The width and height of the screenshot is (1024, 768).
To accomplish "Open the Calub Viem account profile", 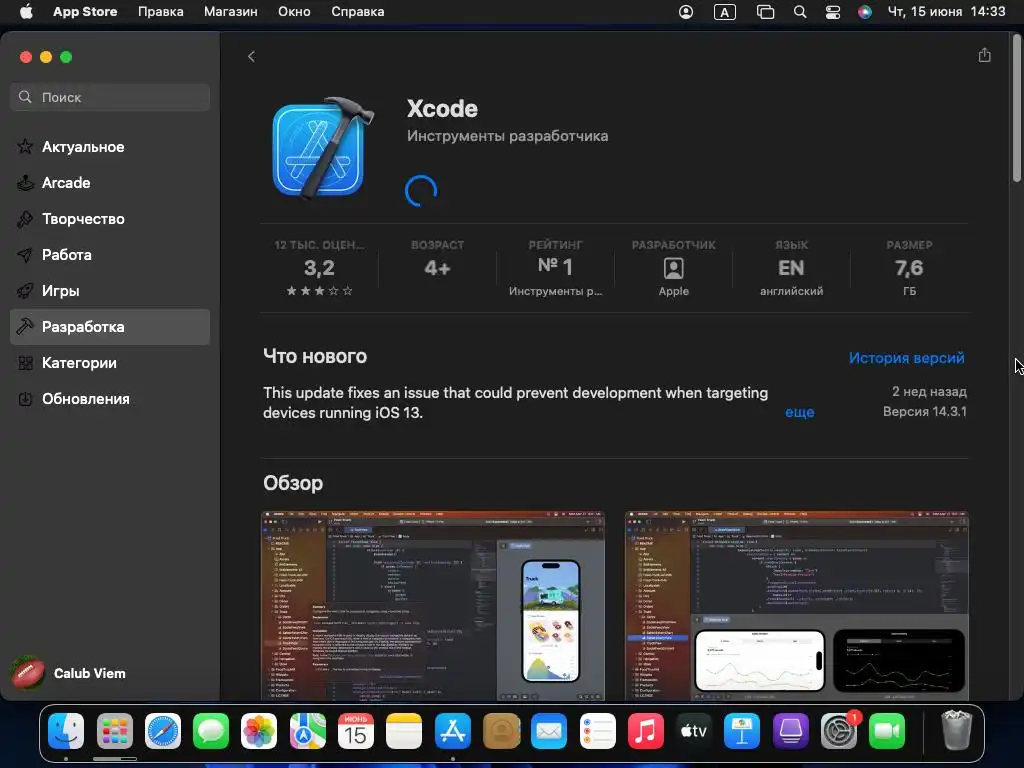I will pos(69,673).
